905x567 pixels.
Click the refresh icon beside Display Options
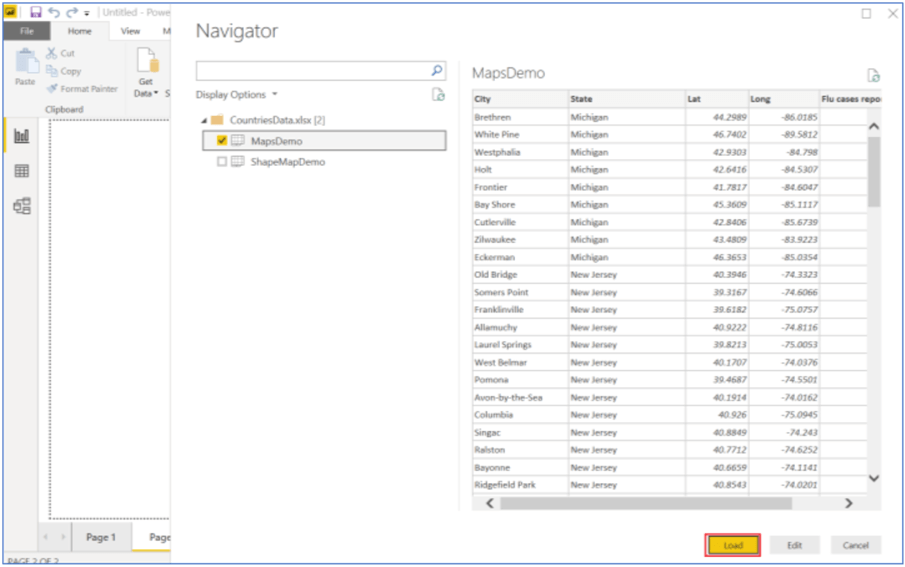438,95
